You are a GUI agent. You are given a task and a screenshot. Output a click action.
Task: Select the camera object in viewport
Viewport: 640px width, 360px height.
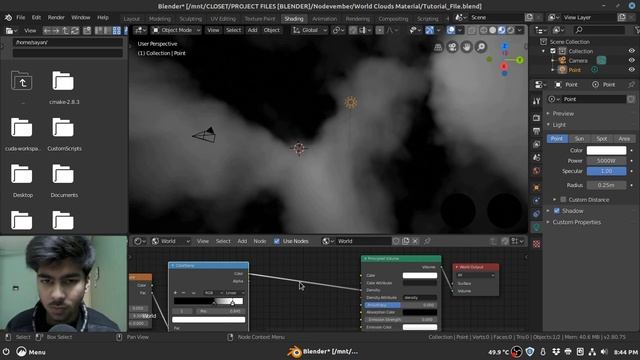click(x=204, y=135)
